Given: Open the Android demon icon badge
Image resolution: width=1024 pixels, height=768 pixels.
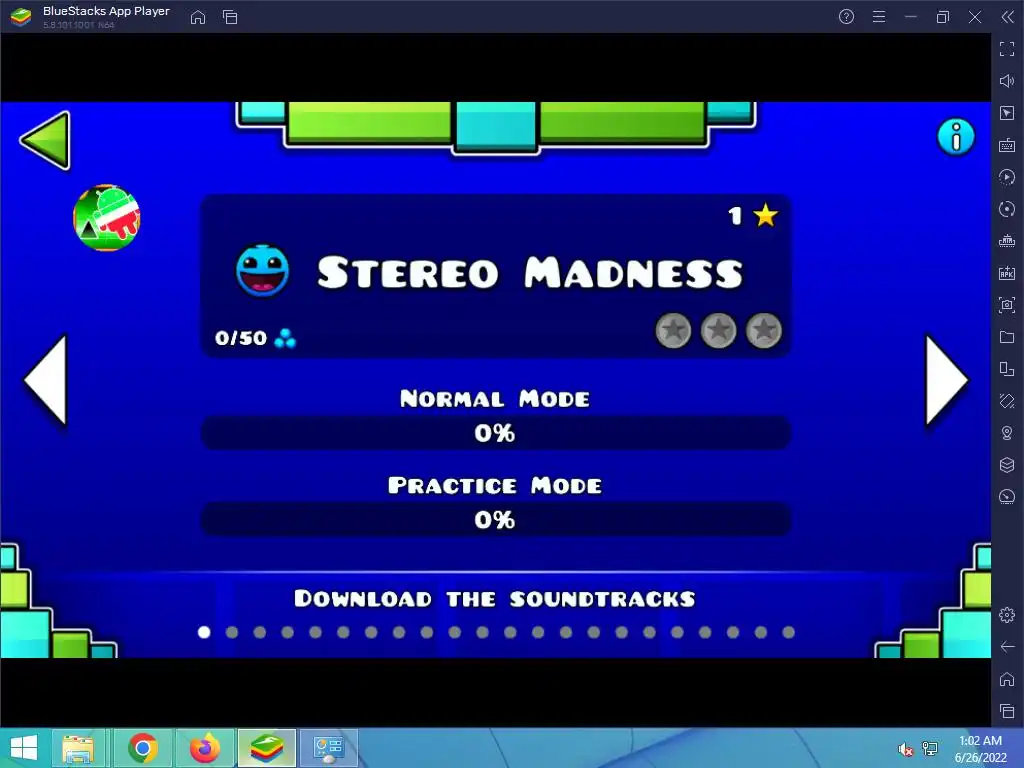Looking at the screenshot, I should tap(107, 218).
